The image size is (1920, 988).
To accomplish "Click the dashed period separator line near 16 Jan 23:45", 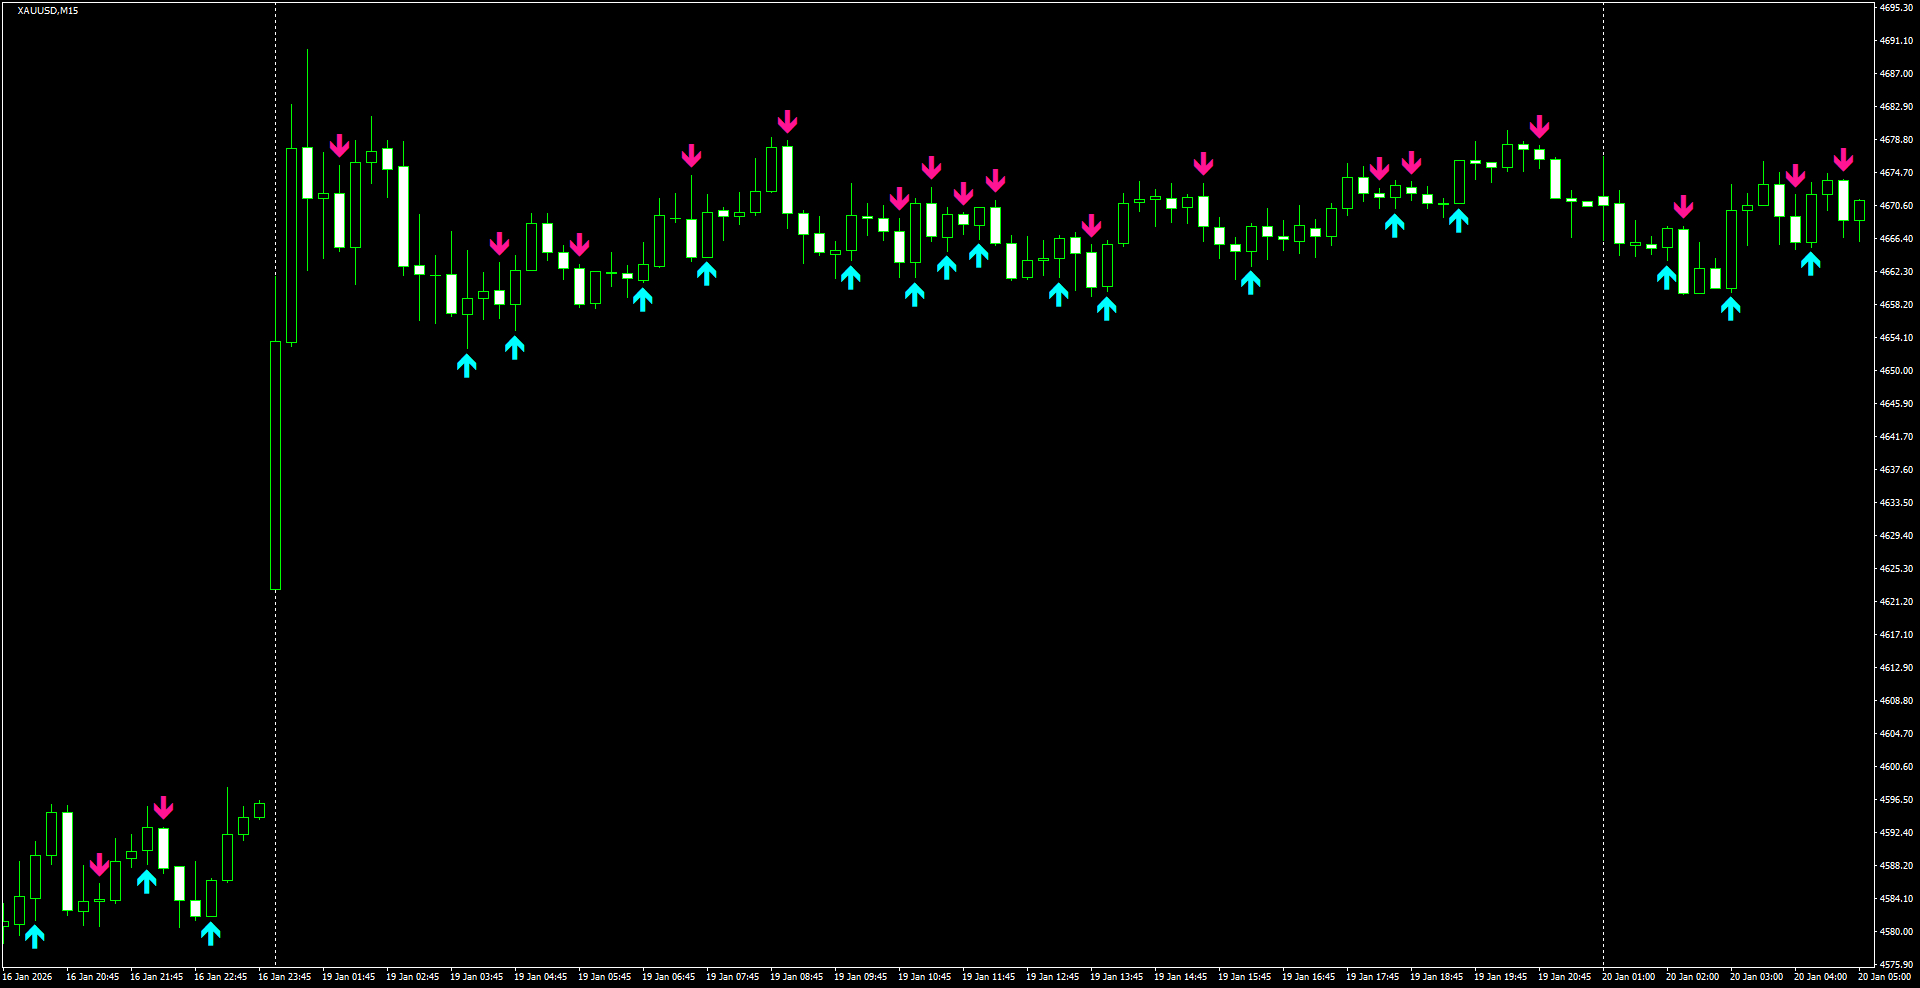I will [x=275, y=485].
